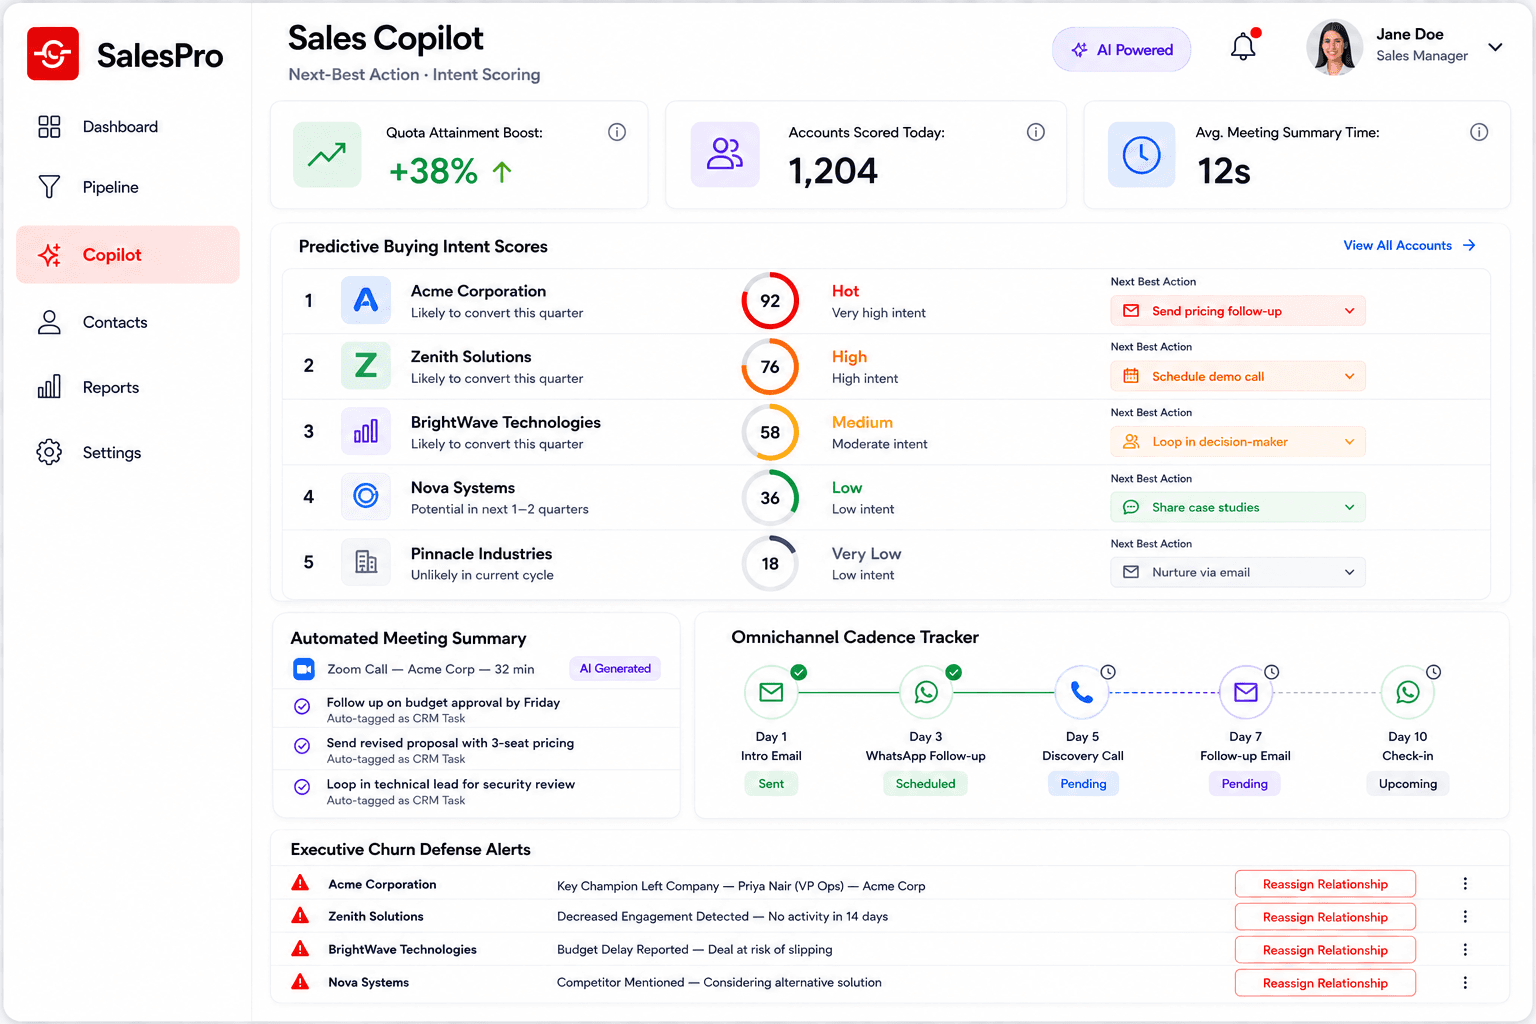The height and width of the screenshot is (1024, 1536).
Task: Click the Day 5 Discovery Call phone icon
Action: tap(1082, 692)
